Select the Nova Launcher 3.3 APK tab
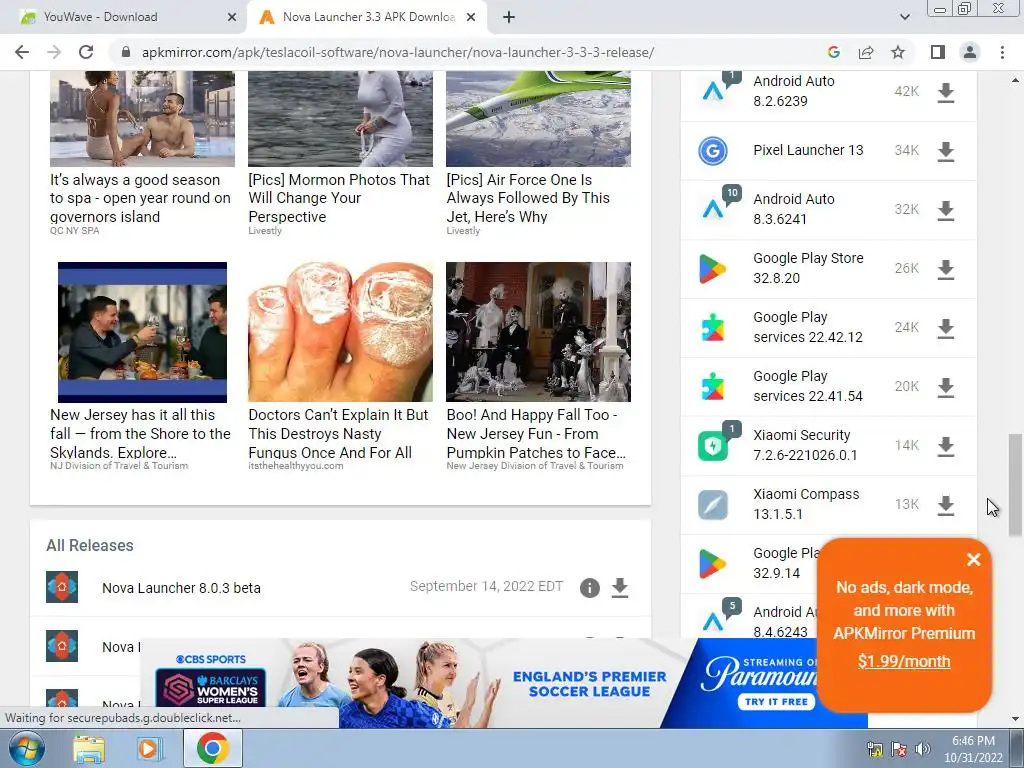1024x768 pixels. coord(369,17)
